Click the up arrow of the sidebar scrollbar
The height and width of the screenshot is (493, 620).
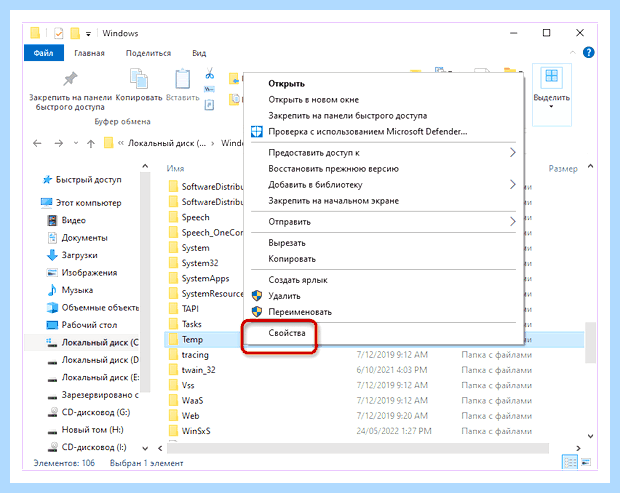pyautogui.click(x=145, y=166)
